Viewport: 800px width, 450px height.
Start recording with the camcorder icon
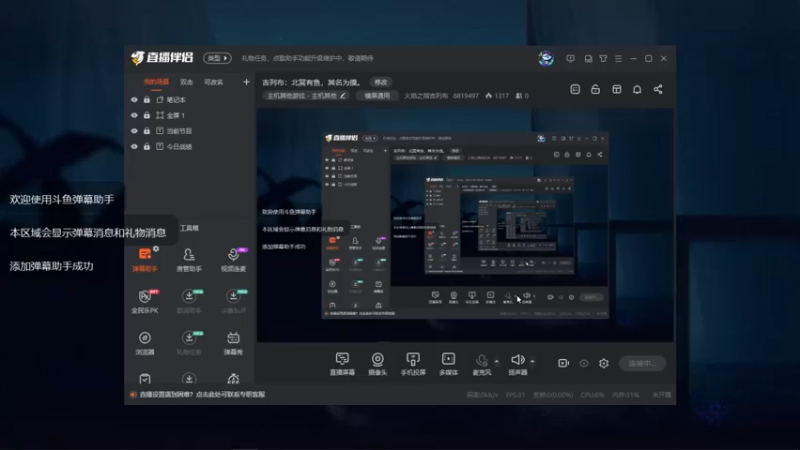[563, 363]
